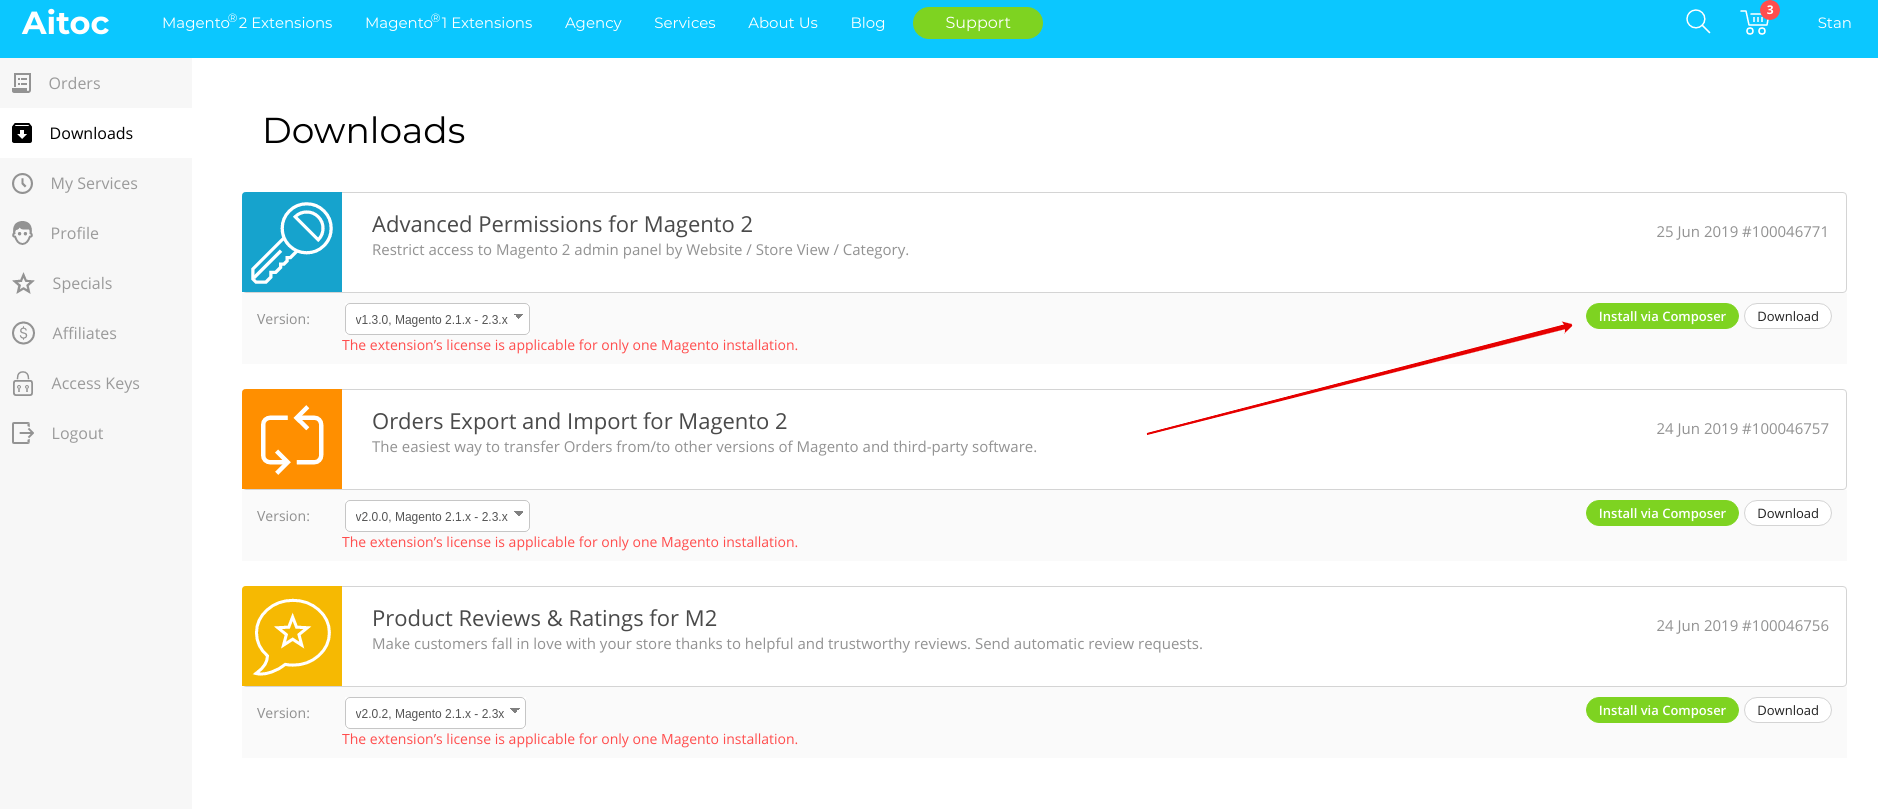Select Logout in sidebar
The image size is (1878, 809).
point(96,433)
